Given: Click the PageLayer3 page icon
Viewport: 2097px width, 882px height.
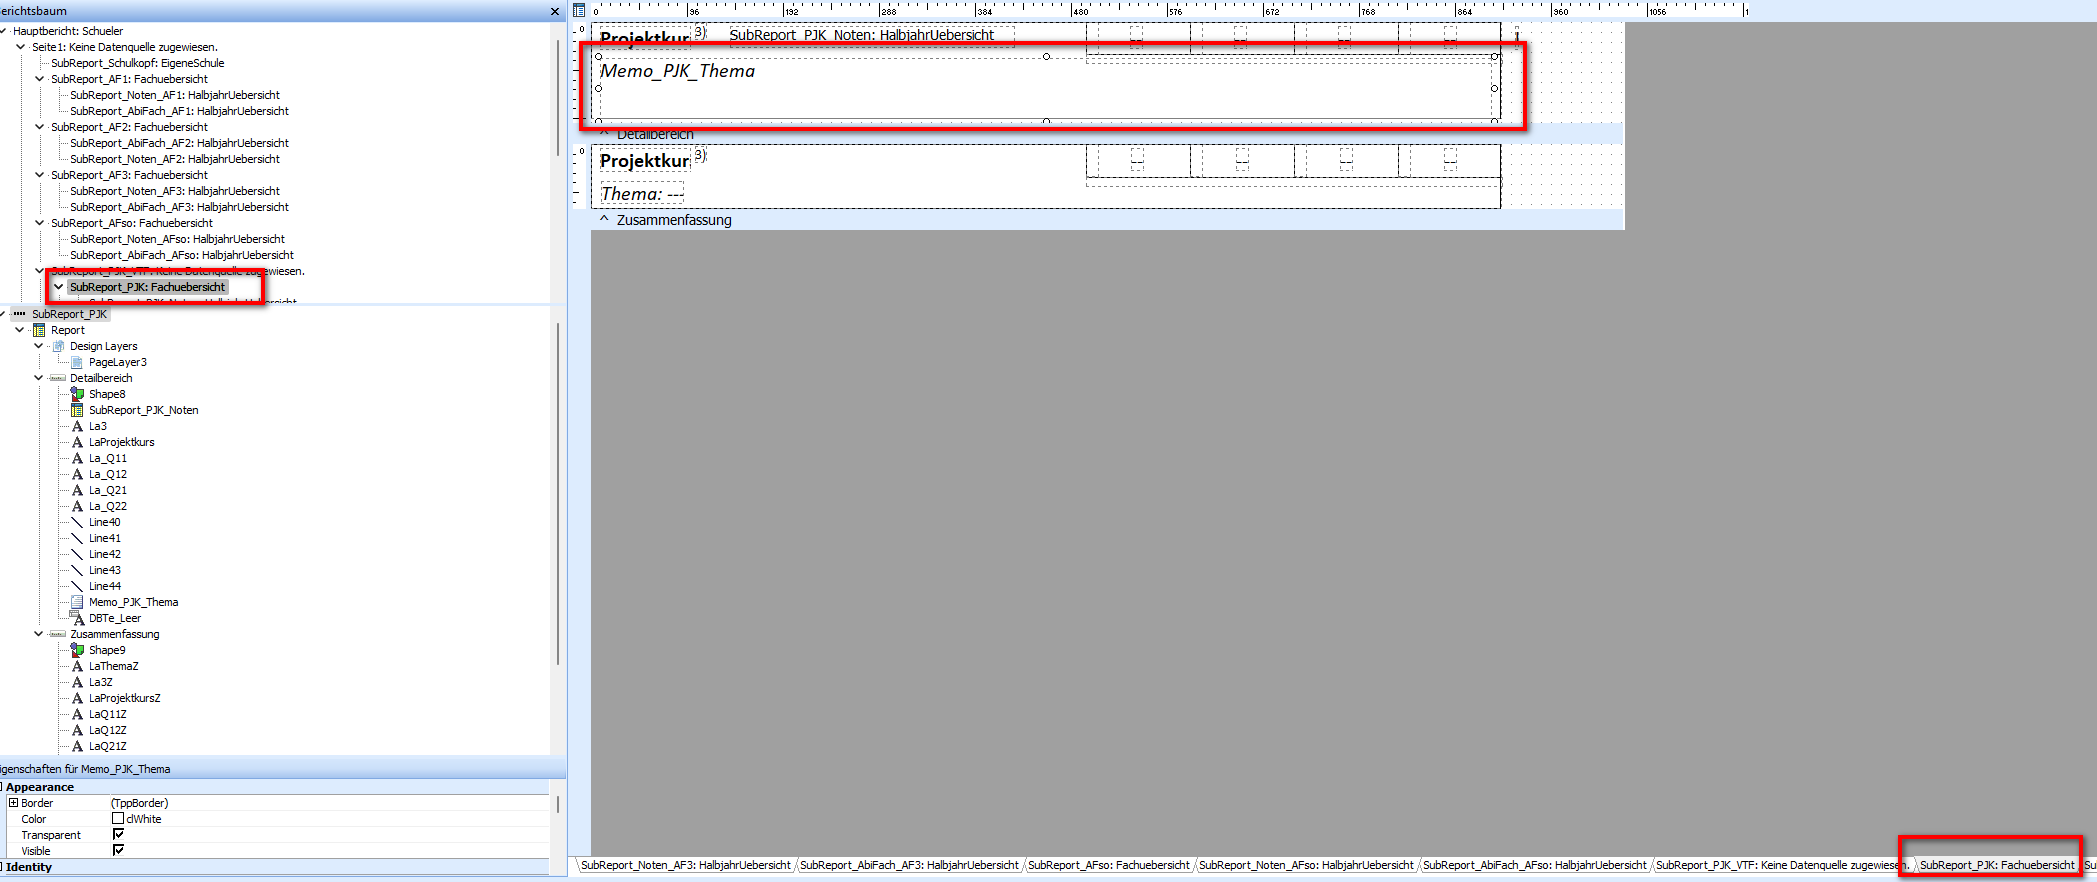Looking at the screenshot, I should 77,362.
